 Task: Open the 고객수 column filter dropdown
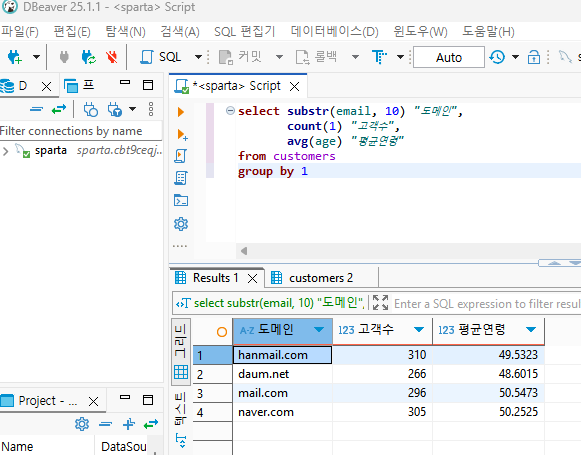(x=419, y=329)
